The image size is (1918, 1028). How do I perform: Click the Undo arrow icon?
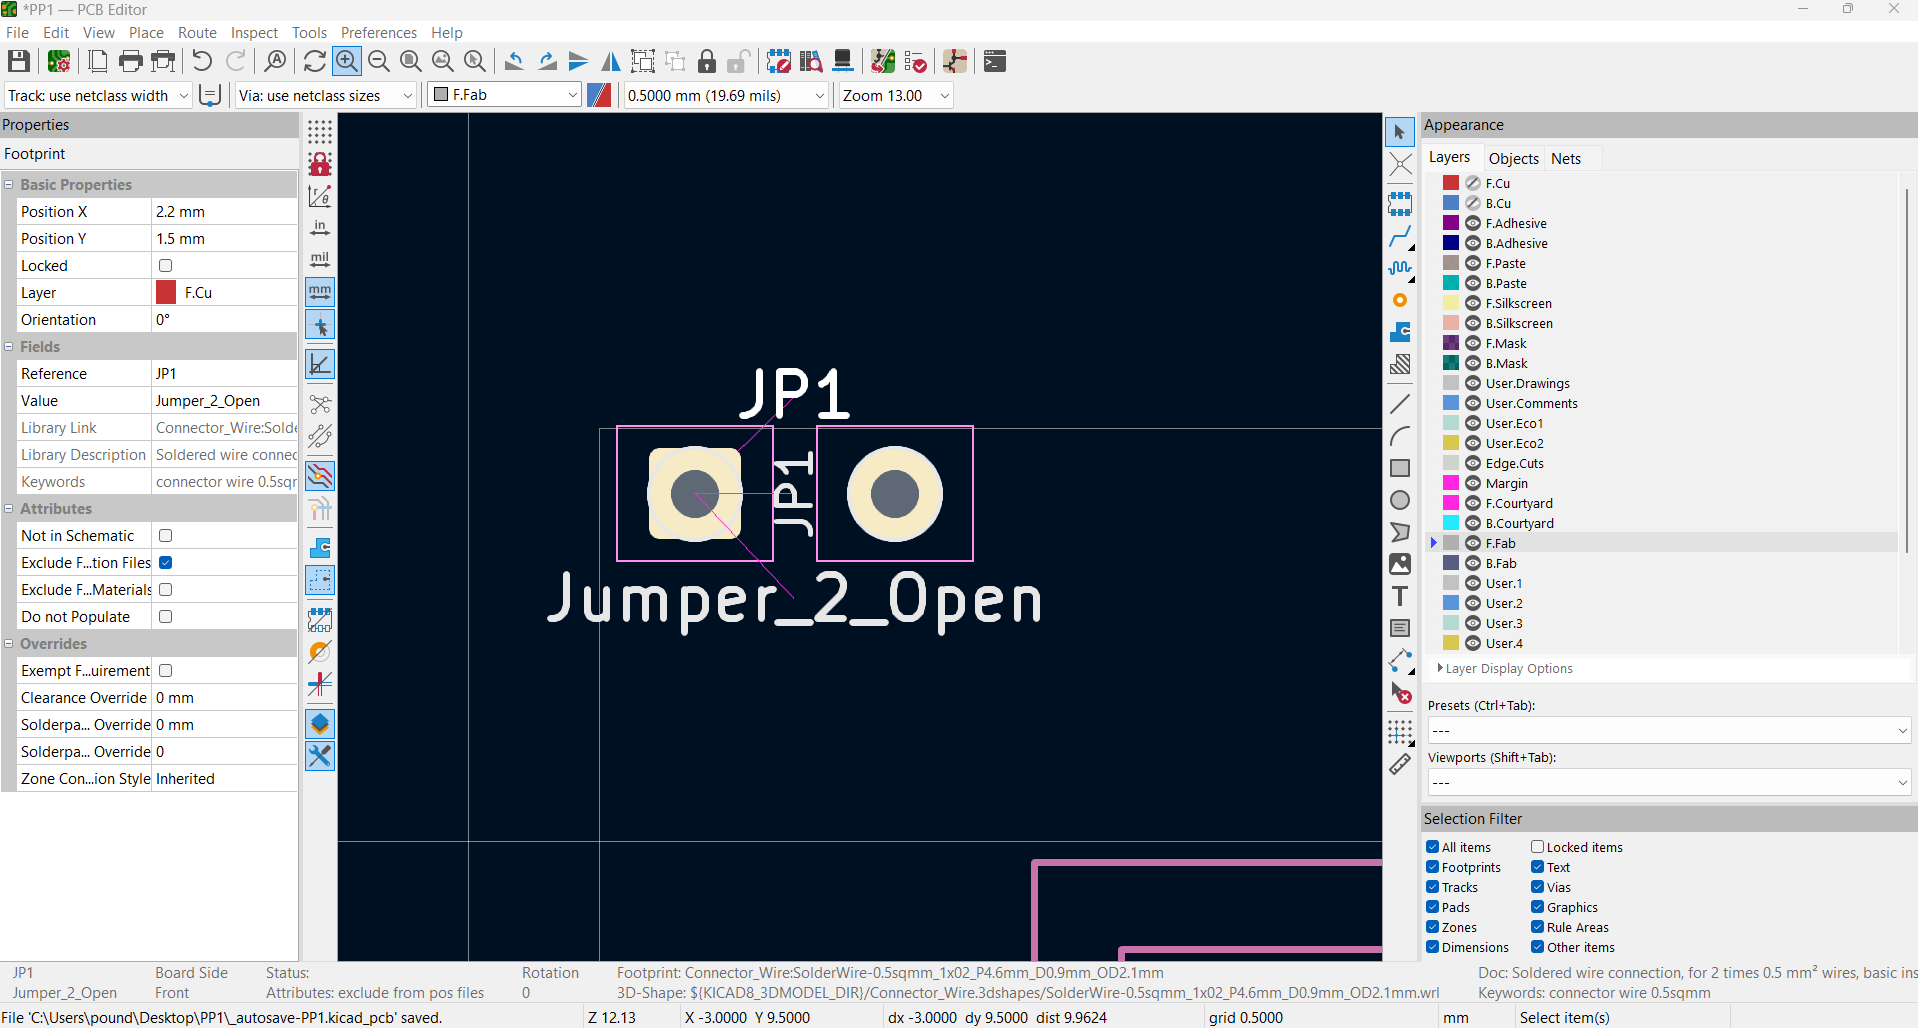click(202, 62)
